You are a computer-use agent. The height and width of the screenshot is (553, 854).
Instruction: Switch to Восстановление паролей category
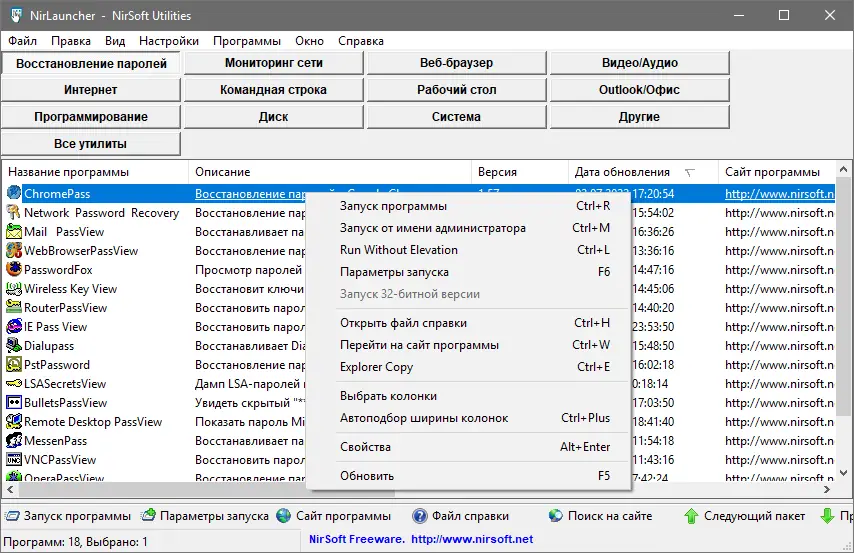click(91, 63)
